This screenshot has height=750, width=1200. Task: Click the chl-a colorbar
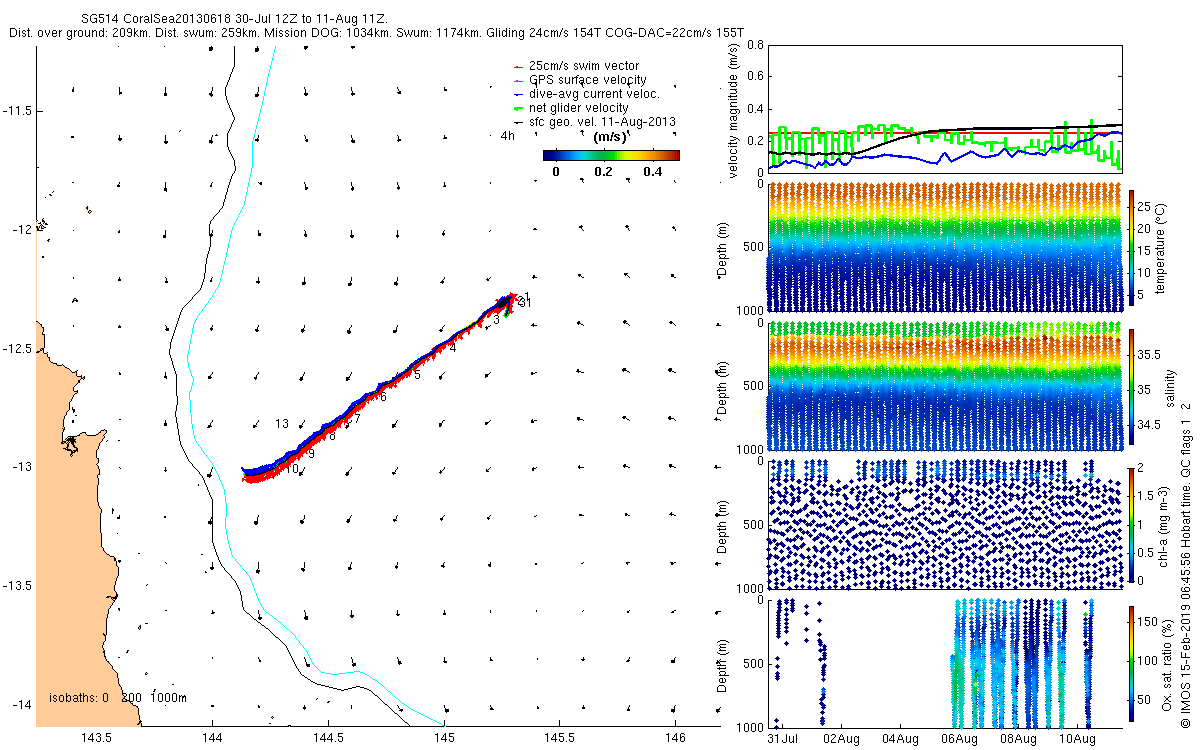[1132, 526]
